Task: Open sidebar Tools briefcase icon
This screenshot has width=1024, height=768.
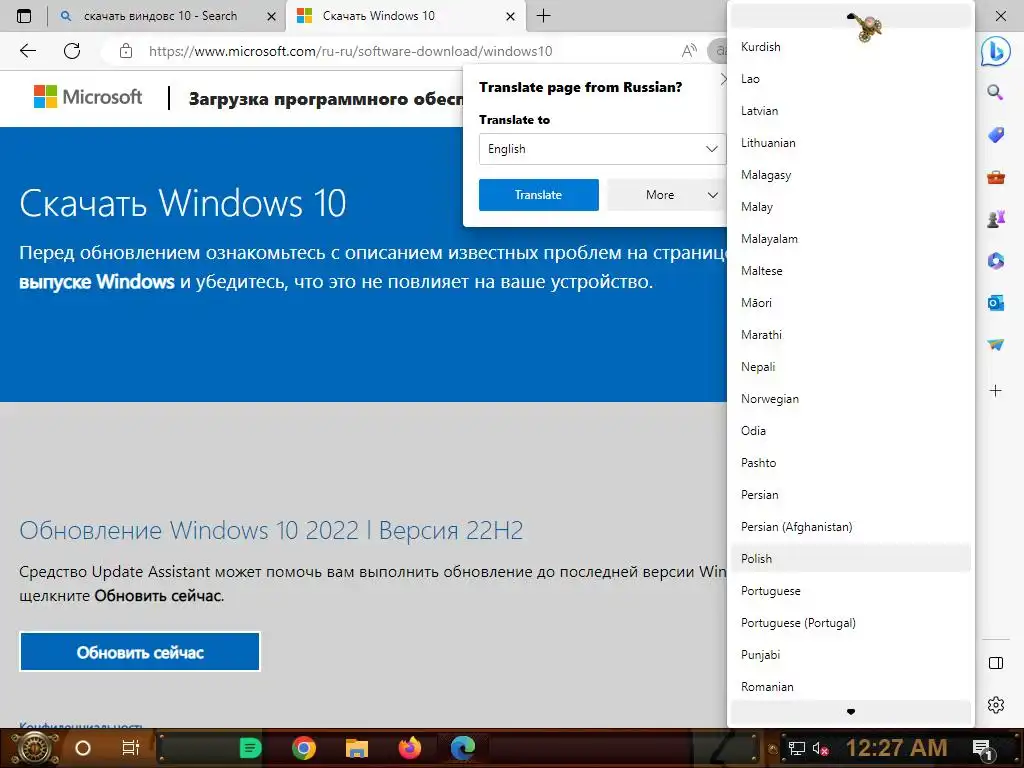Action: [995, 177]
